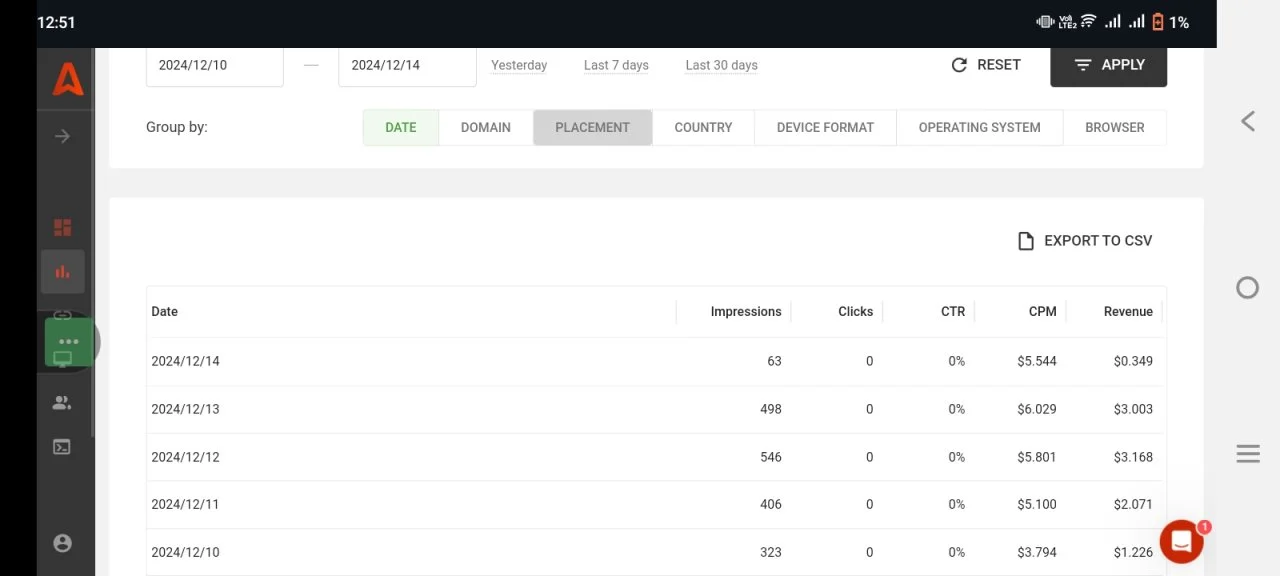Group by DATE

(401, 128)
